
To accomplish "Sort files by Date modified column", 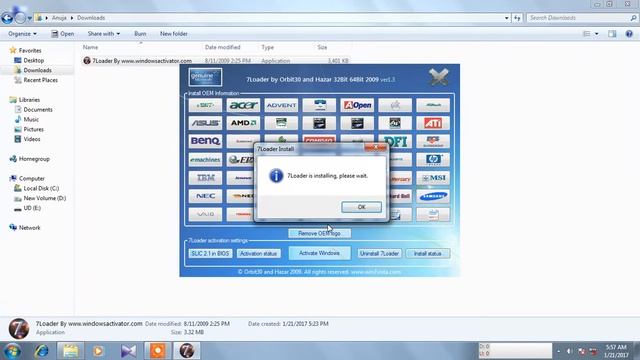I will (x=222, y=47).
